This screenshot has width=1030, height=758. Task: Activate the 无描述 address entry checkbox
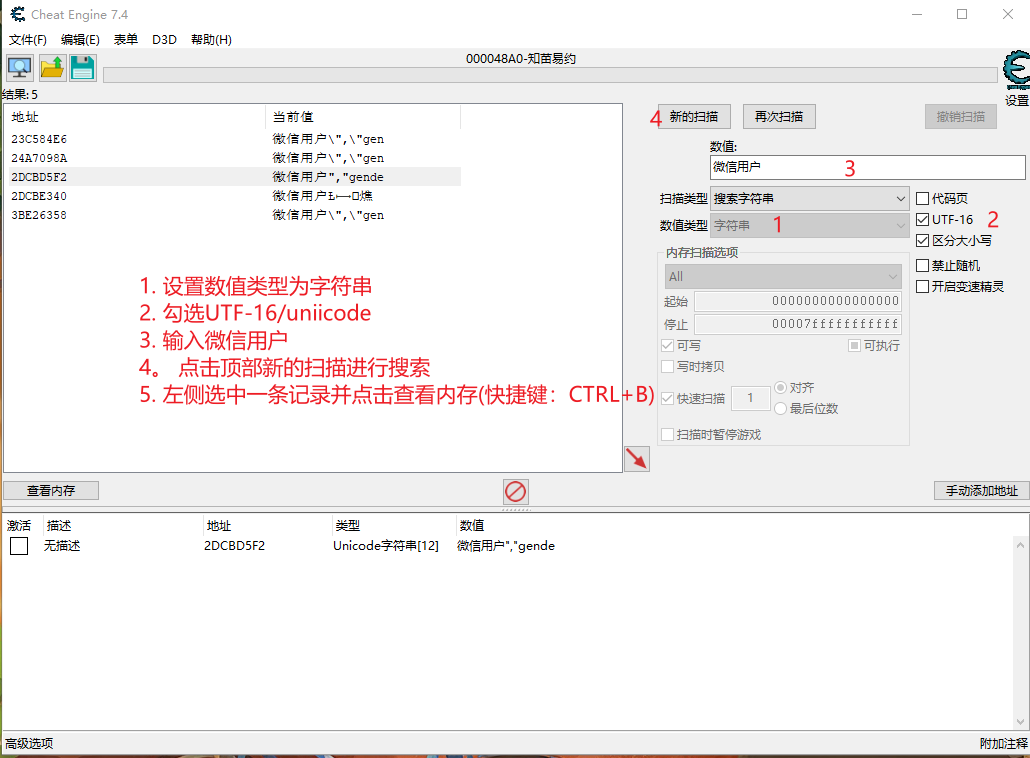click(19, 546)
